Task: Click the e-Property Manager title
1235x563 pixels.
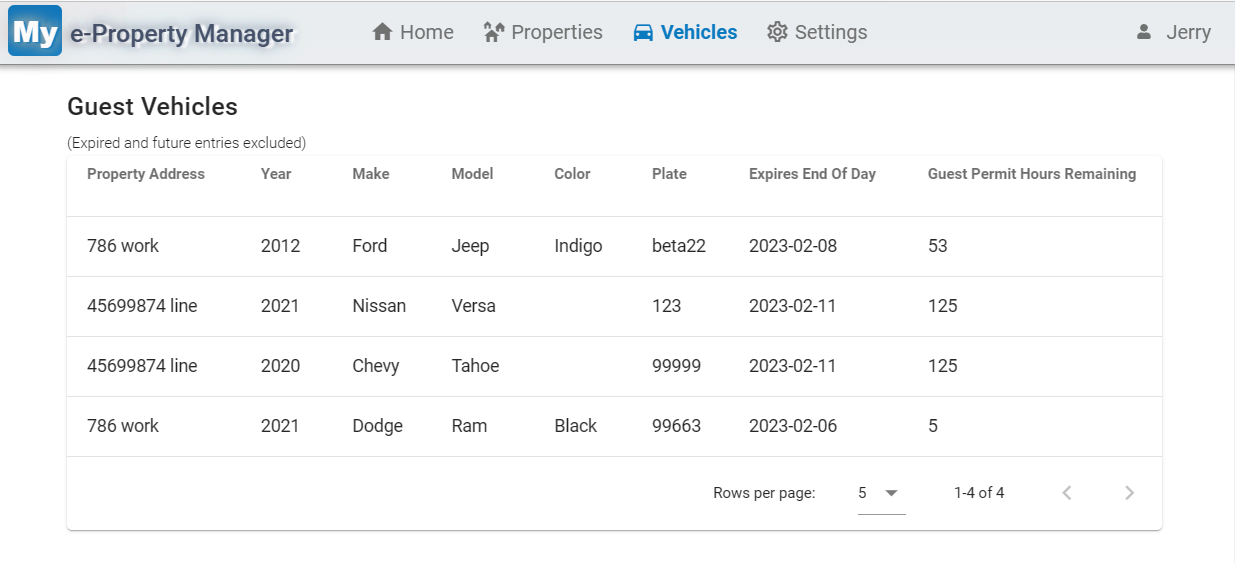Action: click(x=181, y=34)
